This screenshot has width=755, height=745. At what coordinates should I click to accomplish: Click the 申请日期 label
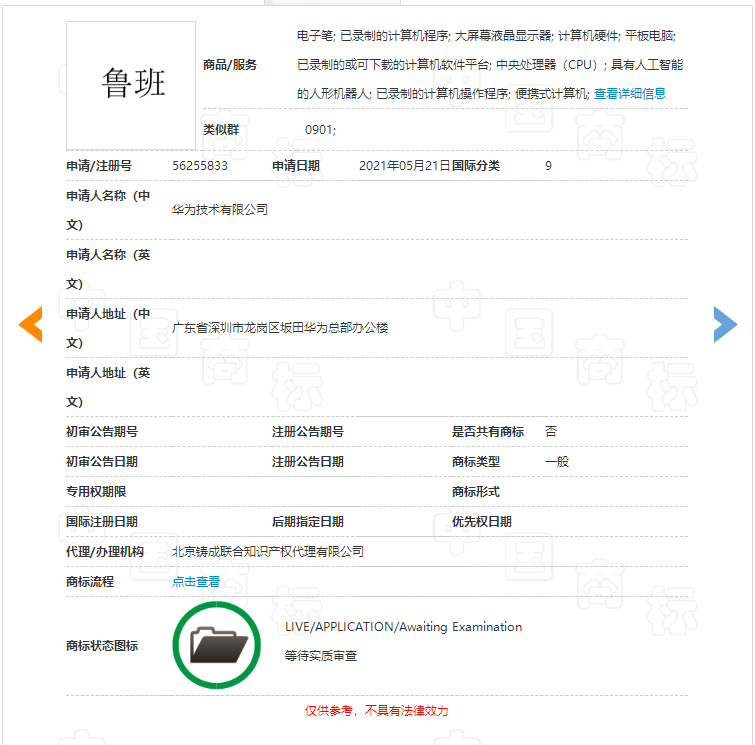click(296, 166)
